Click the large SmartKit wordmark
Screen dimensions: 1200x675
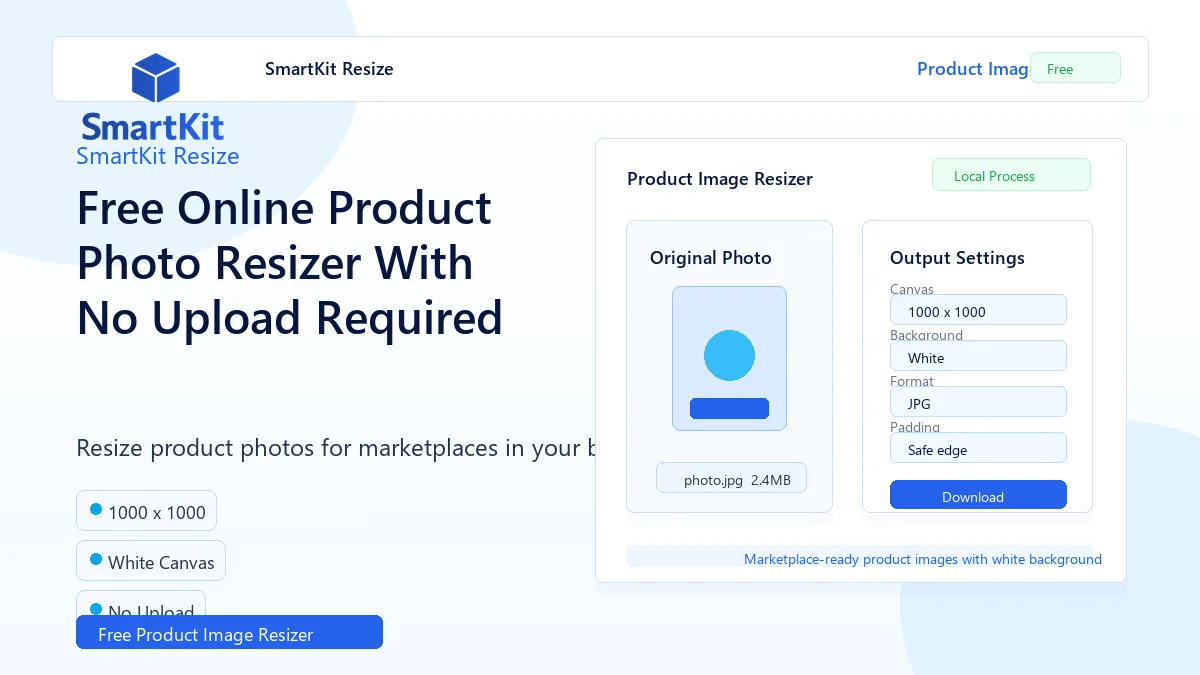click(x=153, y=127)
